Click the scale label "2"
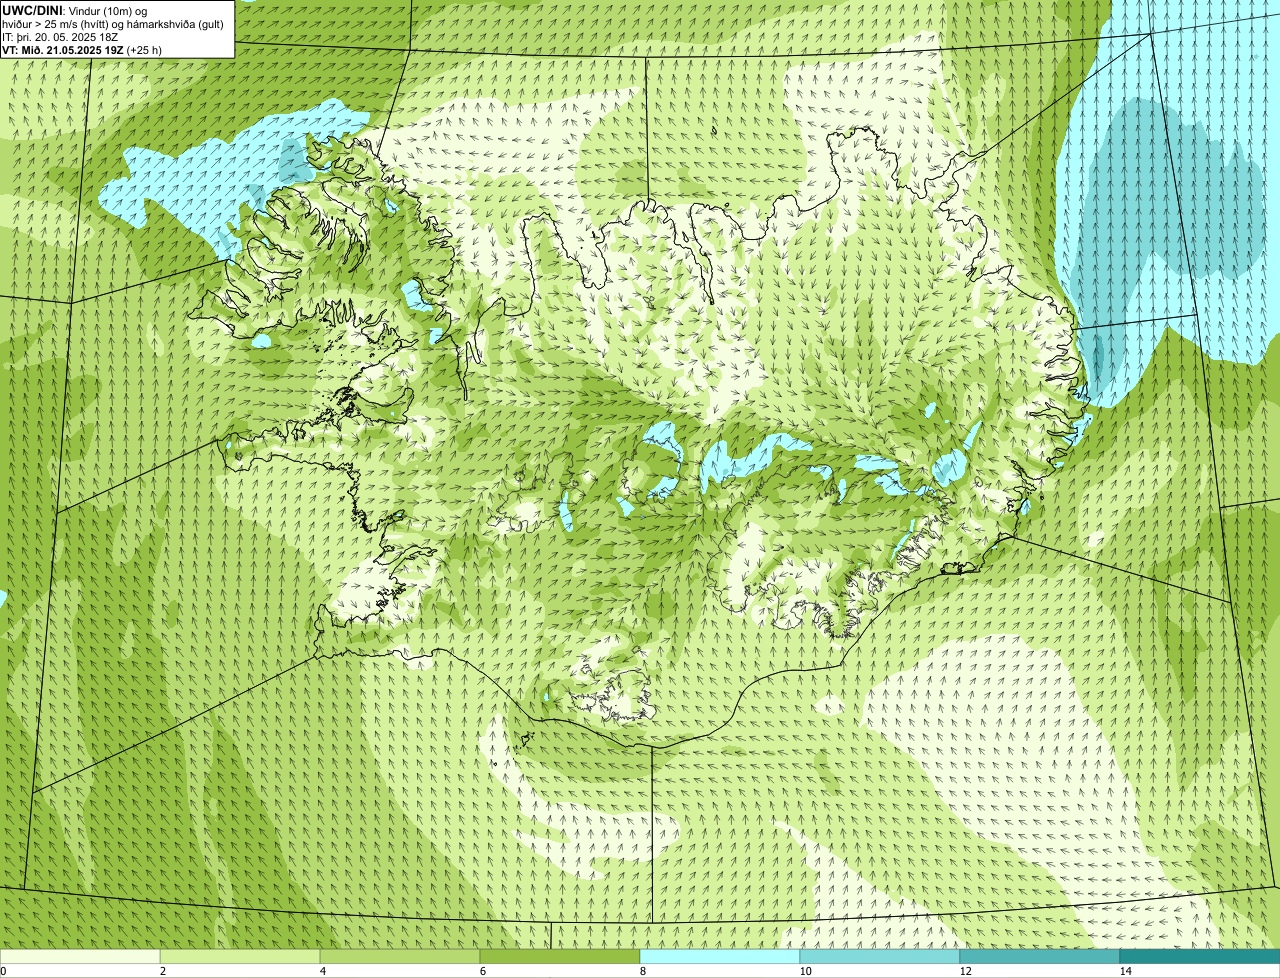 [162, 971]
